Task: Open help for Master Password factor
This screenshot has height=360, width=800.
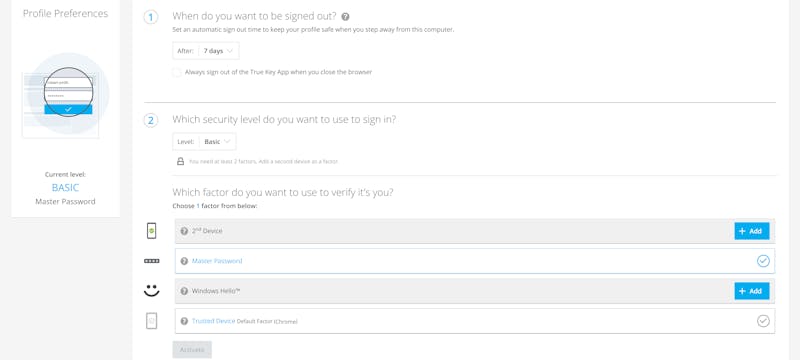Action: click(x=184, y=261)
